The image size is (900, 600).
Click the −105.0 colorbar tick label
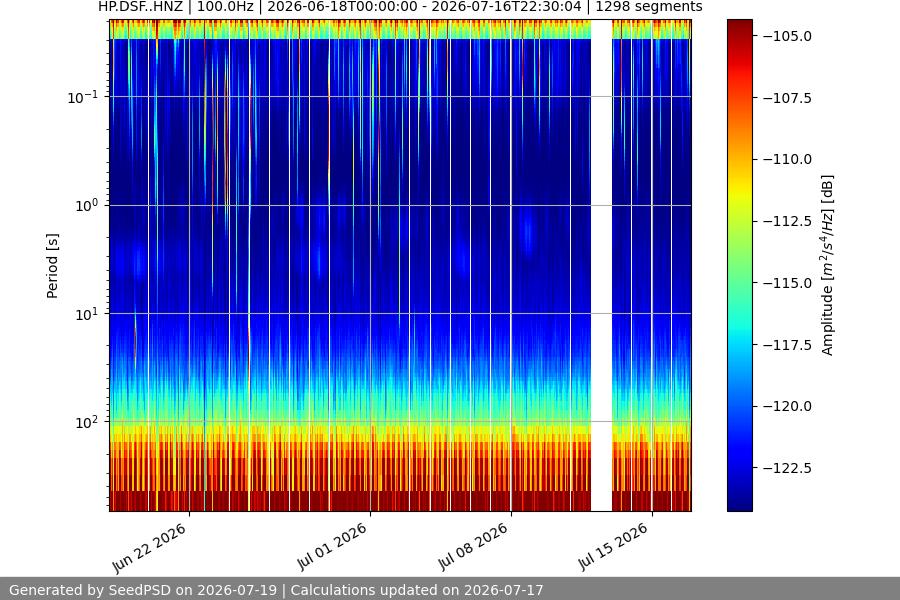(x=788, y=36)
